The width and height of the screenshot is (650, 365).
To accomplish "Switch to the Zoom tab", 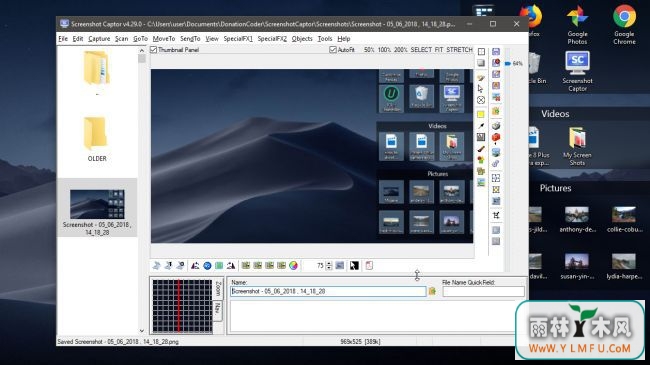I will [x=218, y=288].
